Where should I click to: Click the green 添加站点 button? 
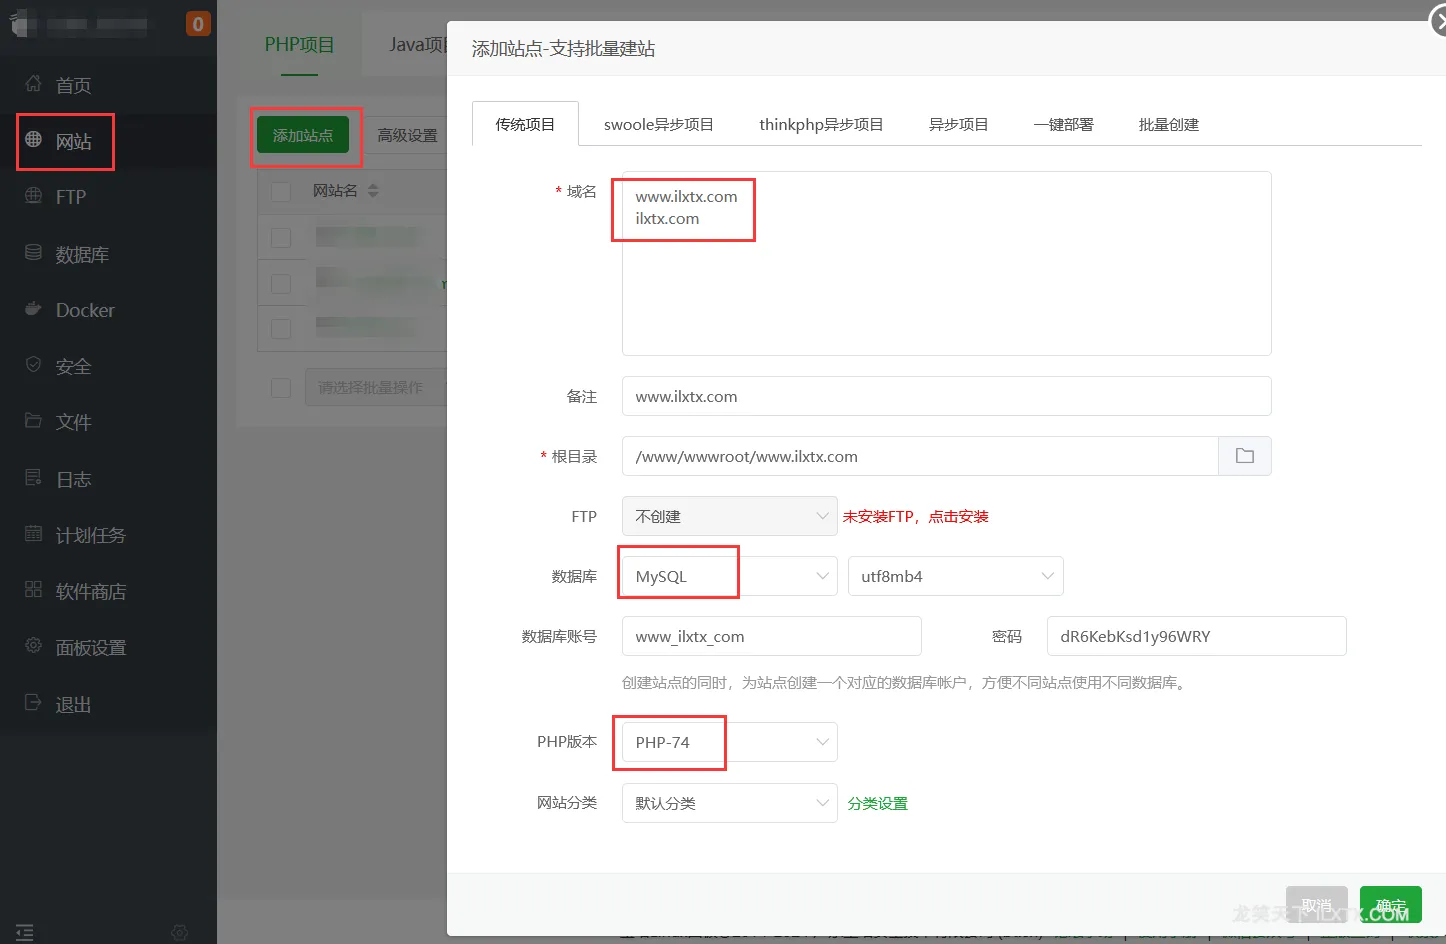303,135
